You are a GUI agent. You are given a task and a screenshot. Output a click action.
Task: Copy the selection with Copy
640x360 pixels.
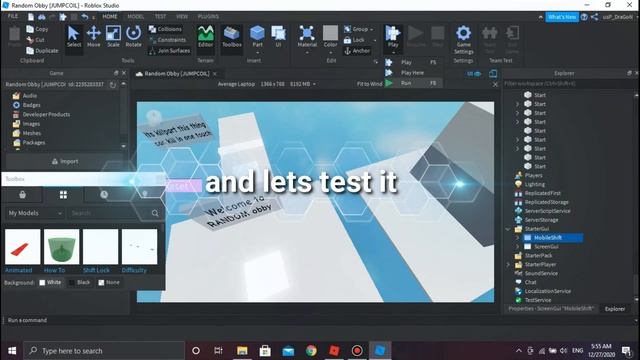37,29
